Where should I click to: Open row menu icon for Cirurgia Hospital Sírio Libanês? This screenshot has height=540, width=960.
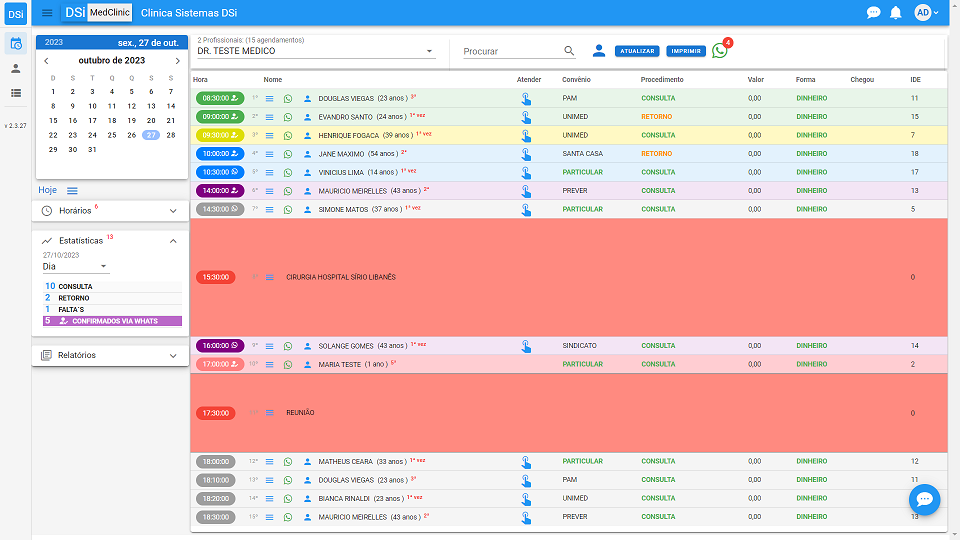(270, 277)
